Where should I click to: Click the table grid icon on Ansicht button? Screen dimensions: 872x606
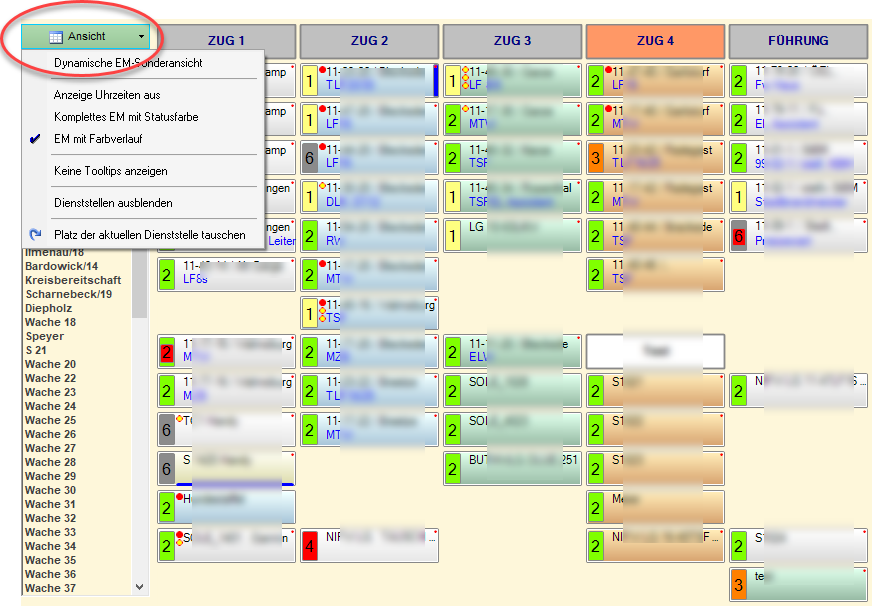tap(56, 36)
